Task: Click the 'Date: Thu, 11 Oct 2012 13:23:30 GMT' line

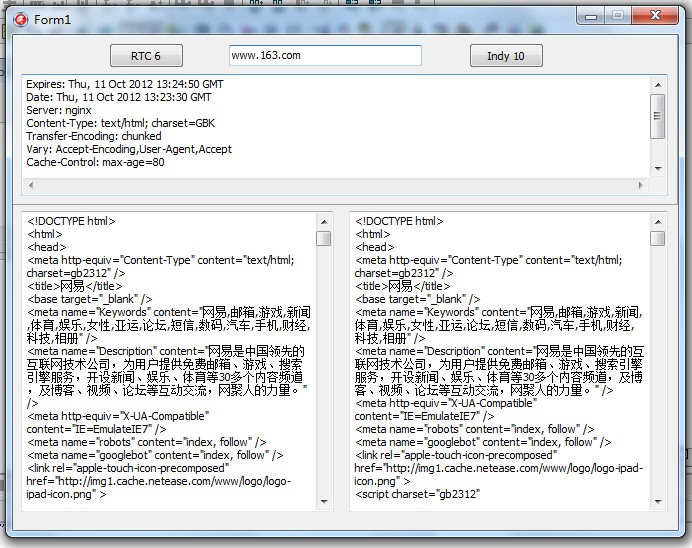Action: 119,97
